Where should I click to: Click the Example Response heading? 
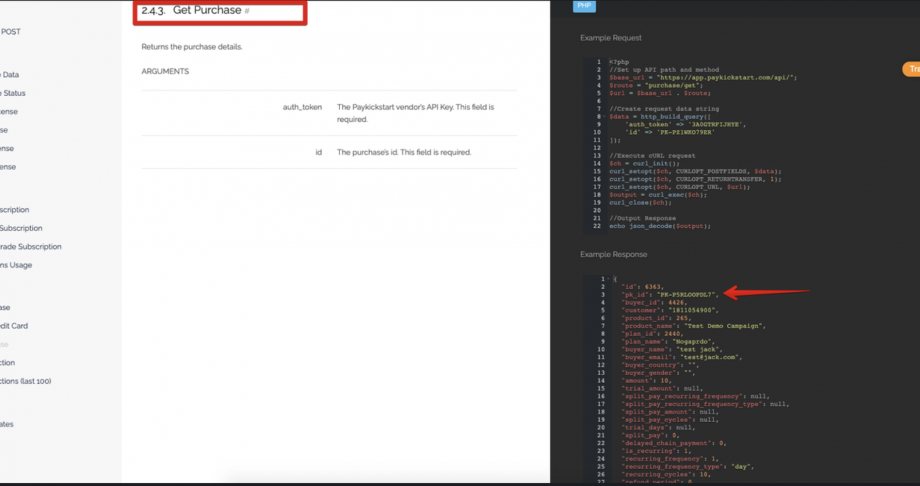[x=614, y=255]
